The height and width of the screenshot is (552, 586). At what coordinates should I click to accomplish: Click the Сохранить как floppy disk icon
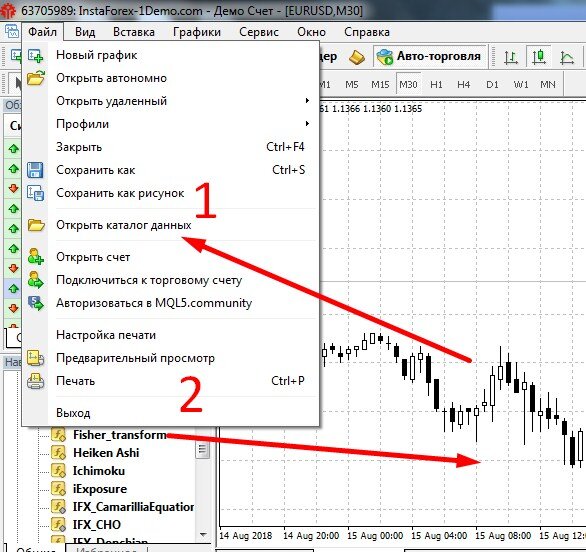[36, 170]
